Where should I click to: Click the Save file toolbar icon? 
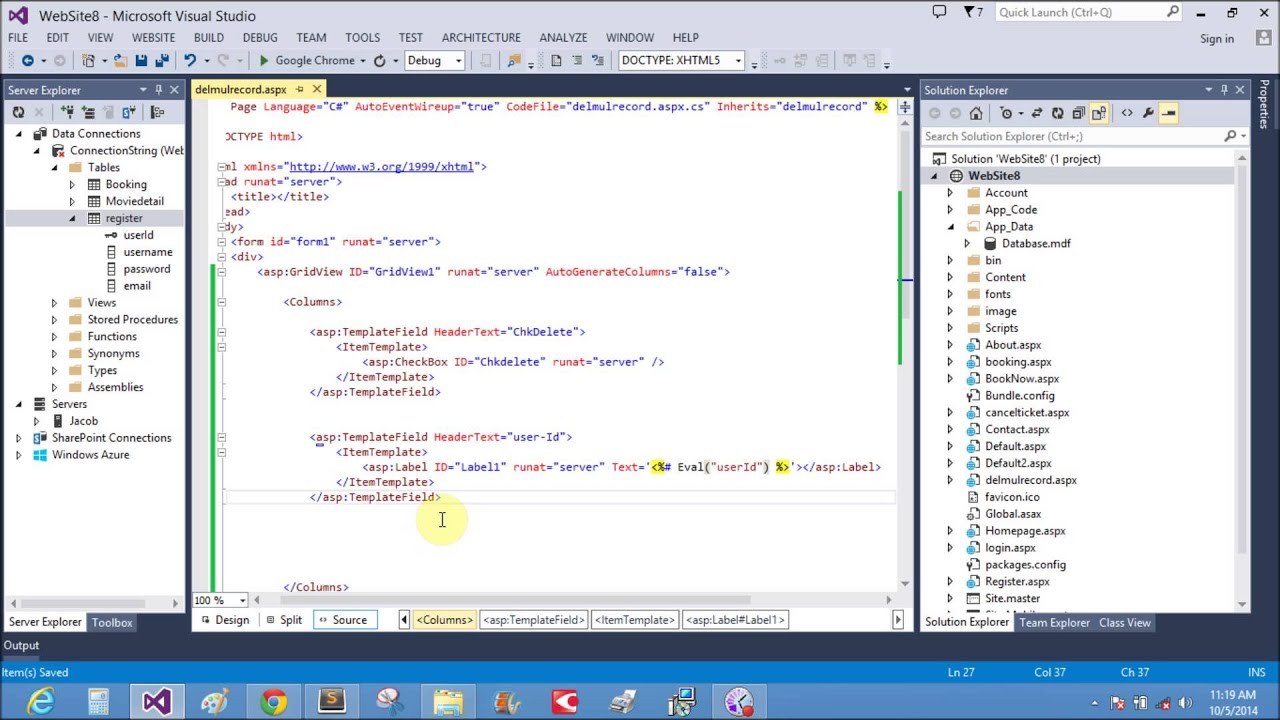[x=141, y=61]
